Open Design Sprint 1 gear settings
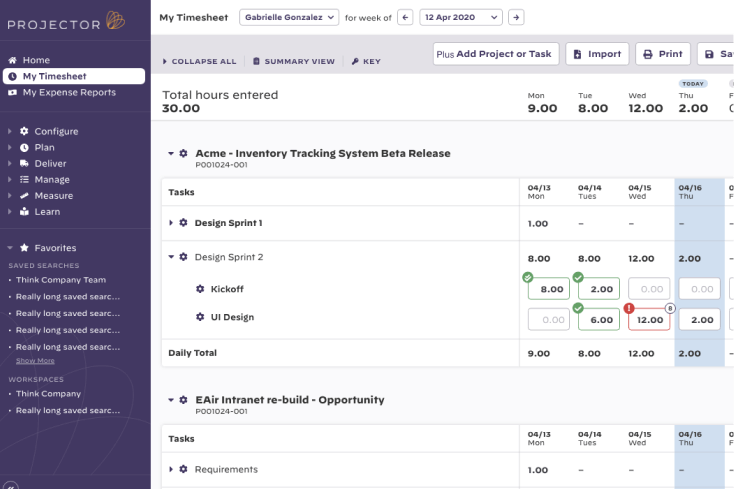 184,223
